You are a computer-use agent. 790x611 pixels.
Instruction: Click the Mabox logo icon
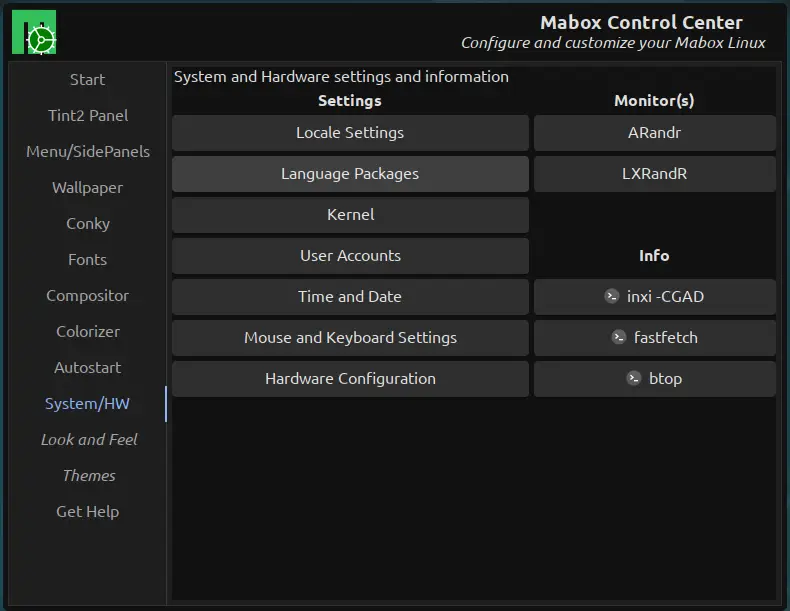click(x=34, y=33)
